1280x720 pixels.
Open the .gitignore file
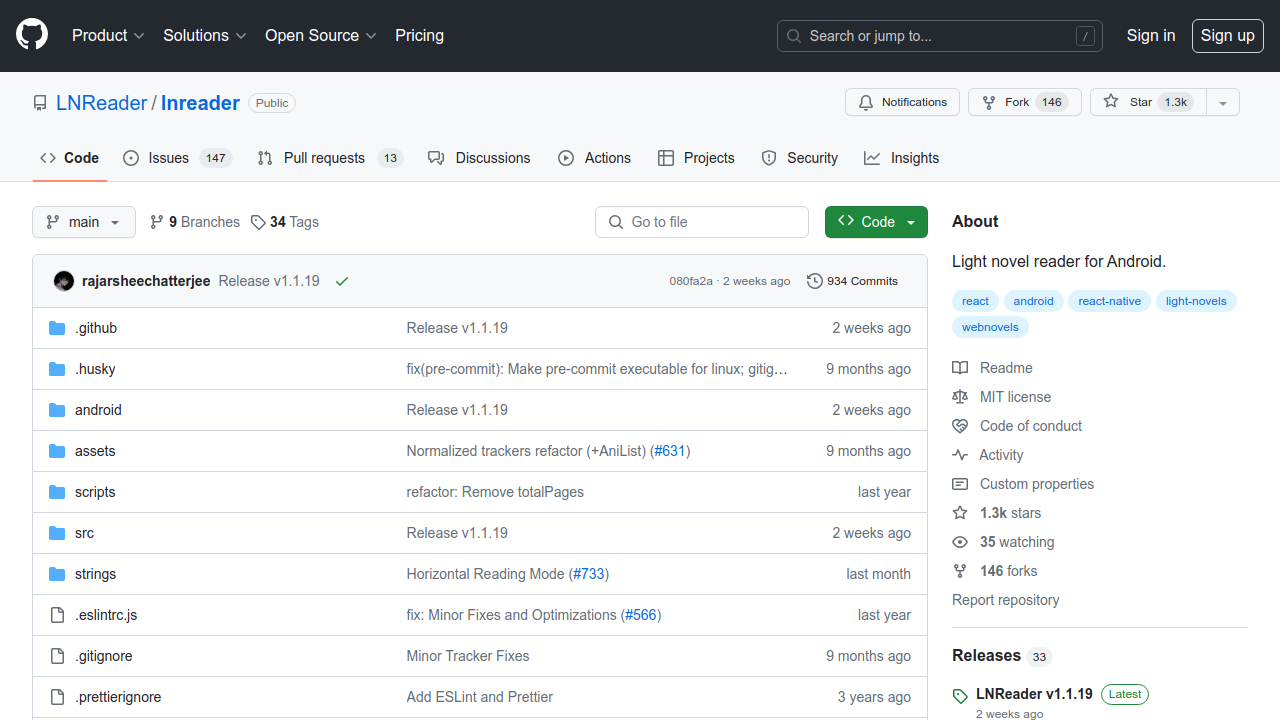coord(104,656)
